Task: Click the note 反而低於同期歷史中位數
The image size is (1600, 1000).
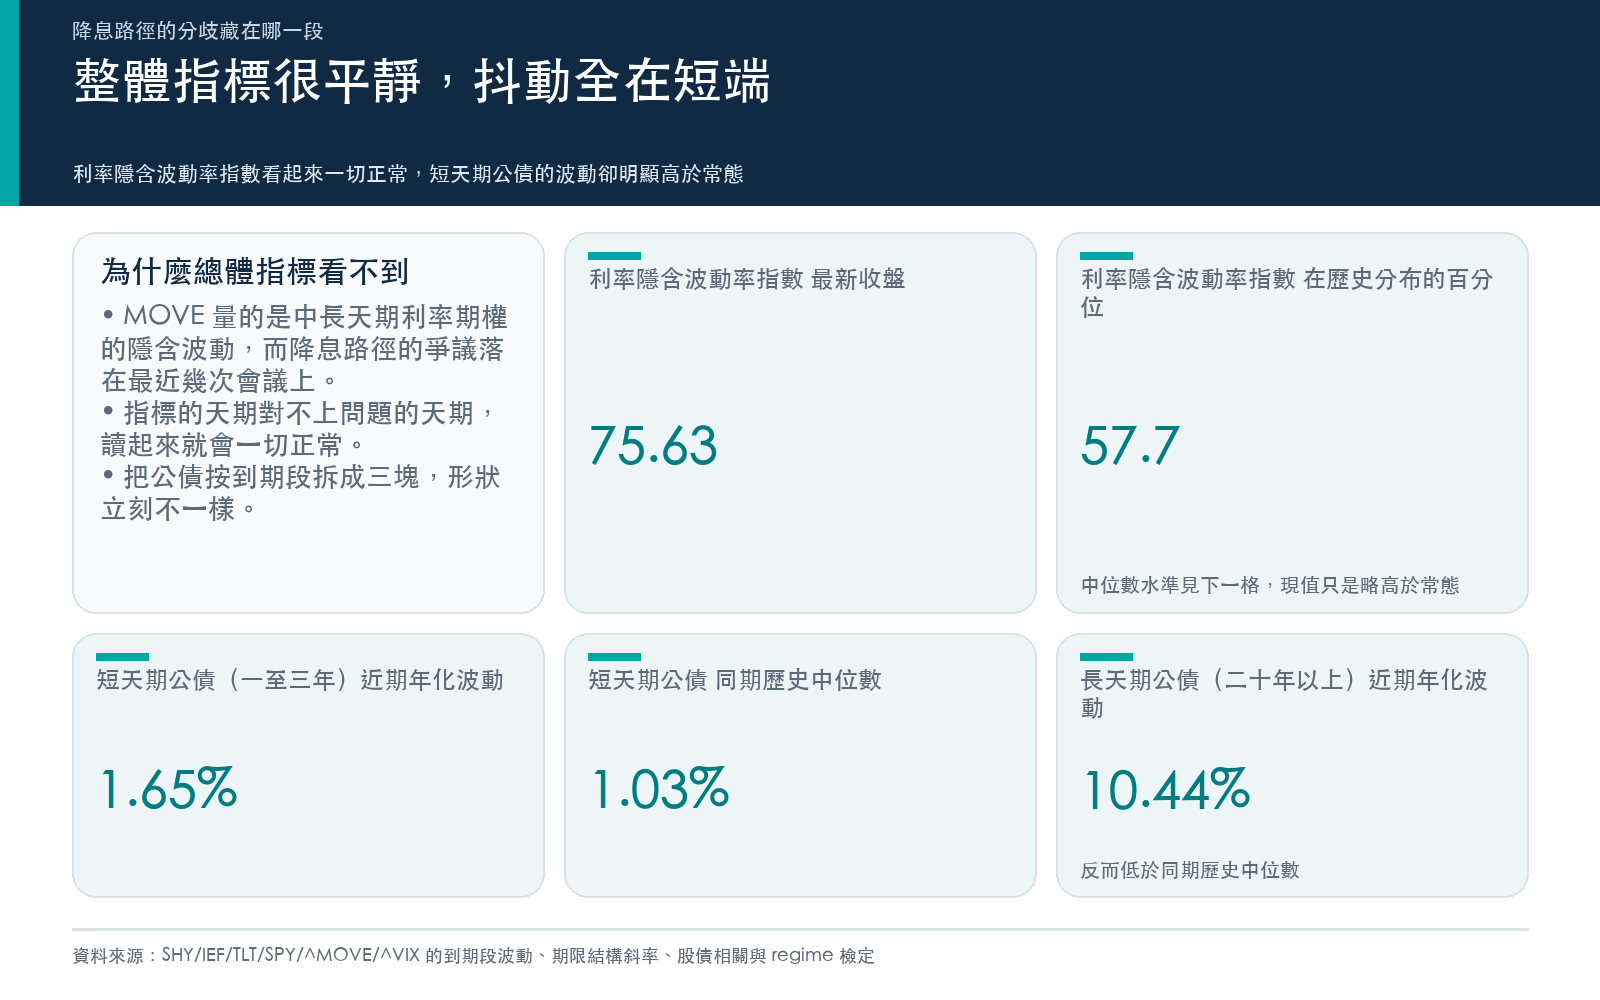Action: [1190, 870]
